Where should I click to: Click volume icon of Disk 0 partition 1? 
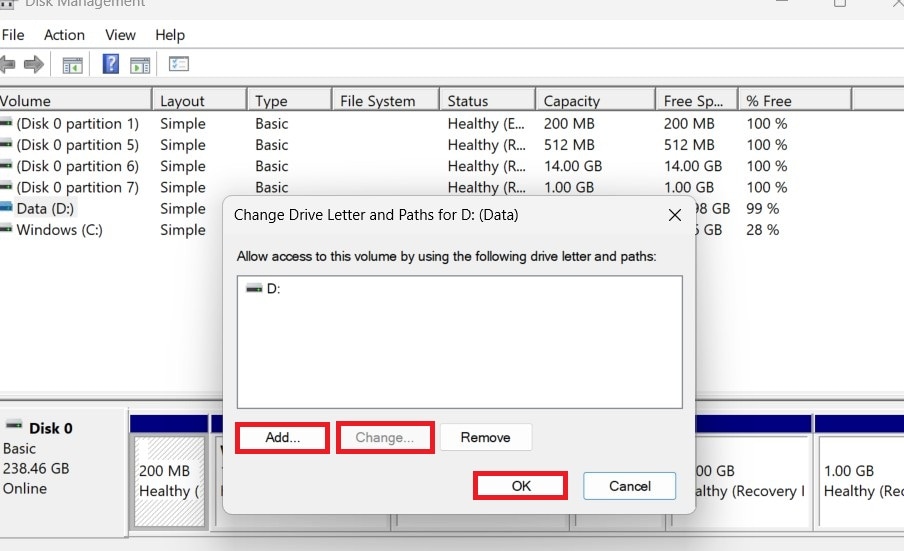[x=6, y=122]
